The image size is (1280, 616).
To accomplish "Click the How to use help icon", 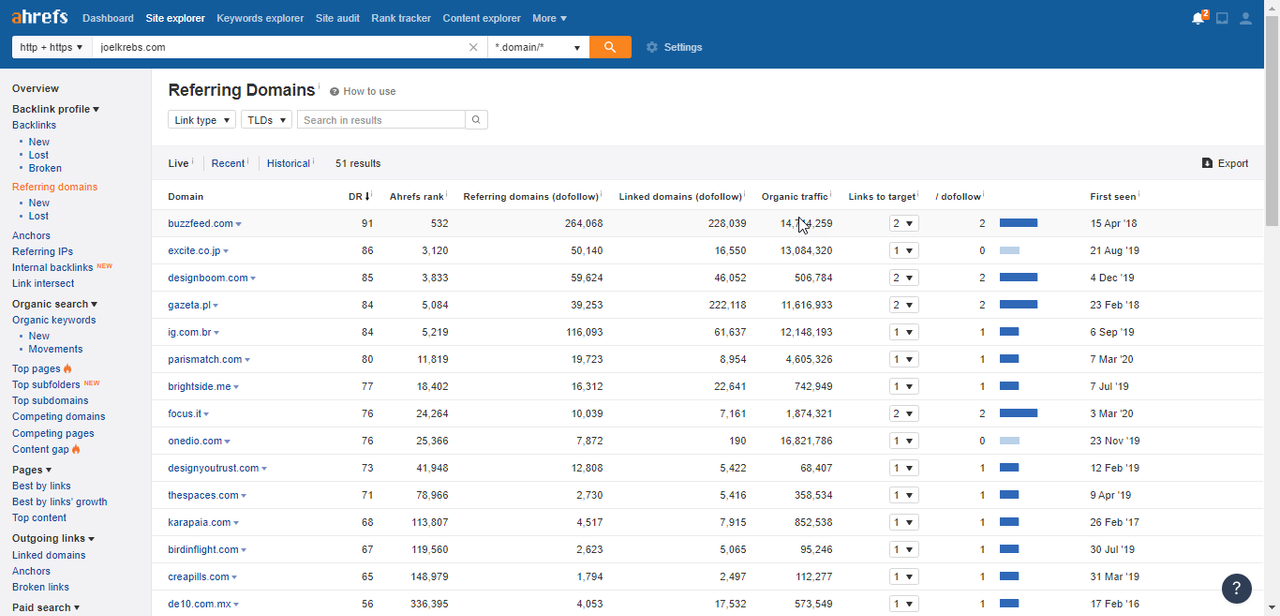I will (x=334, y=91).
